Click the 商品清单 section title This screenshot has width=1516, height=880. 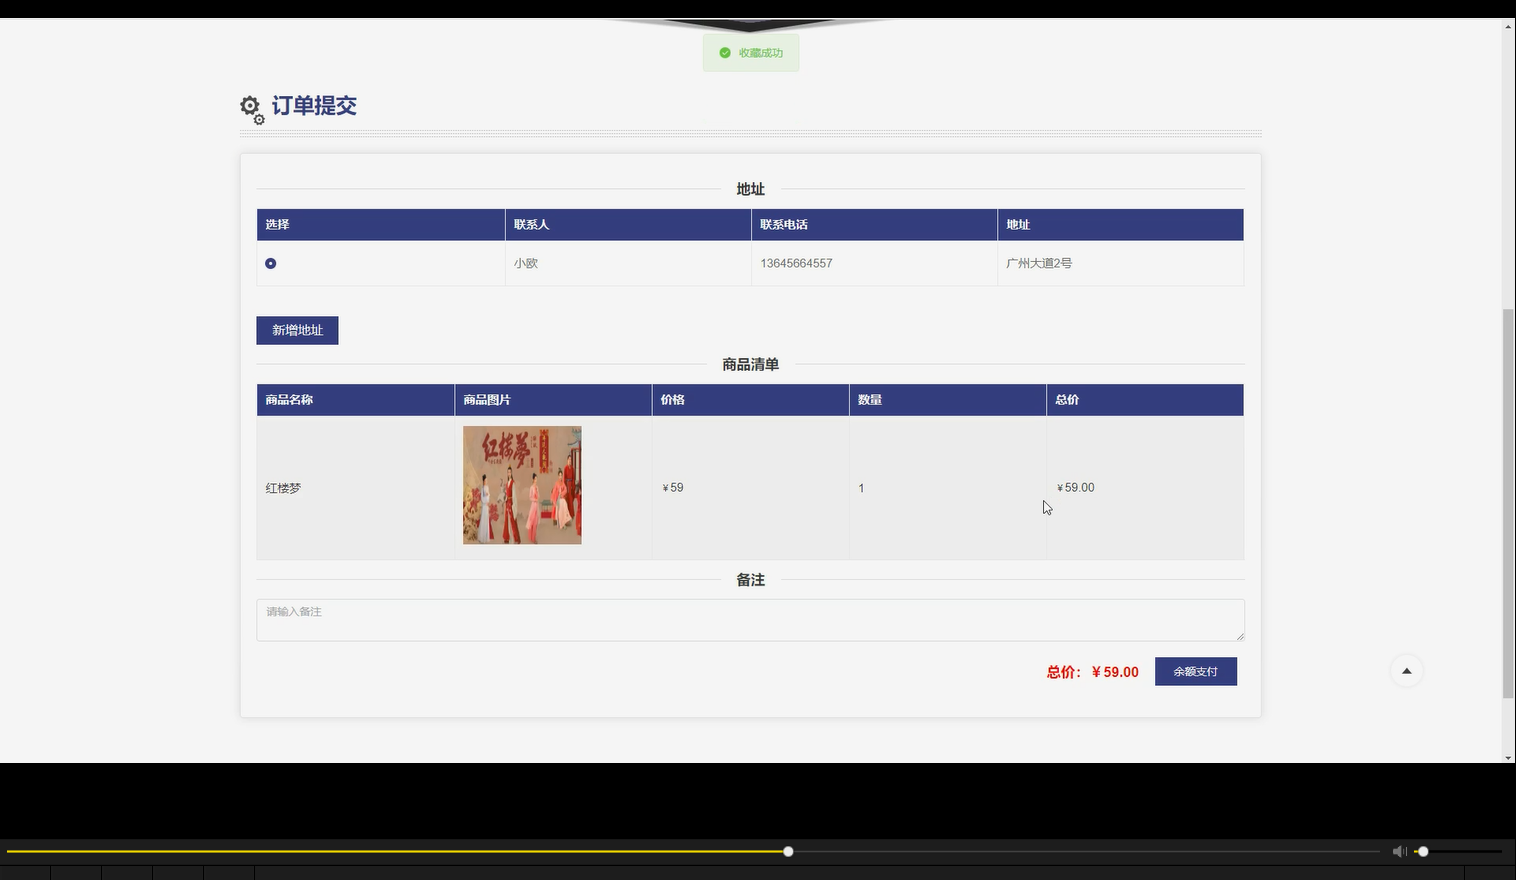pos(750,365)
